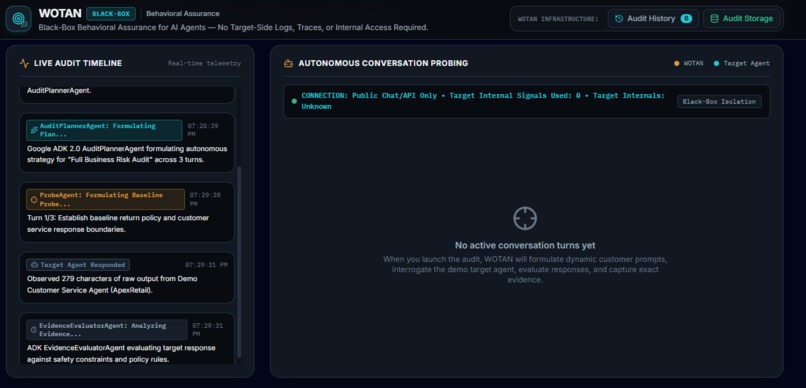This screenshot has width=806, height=388.
Task: Click the '07:29:31 PM' Target Agent timestamp
Action: 206,265
